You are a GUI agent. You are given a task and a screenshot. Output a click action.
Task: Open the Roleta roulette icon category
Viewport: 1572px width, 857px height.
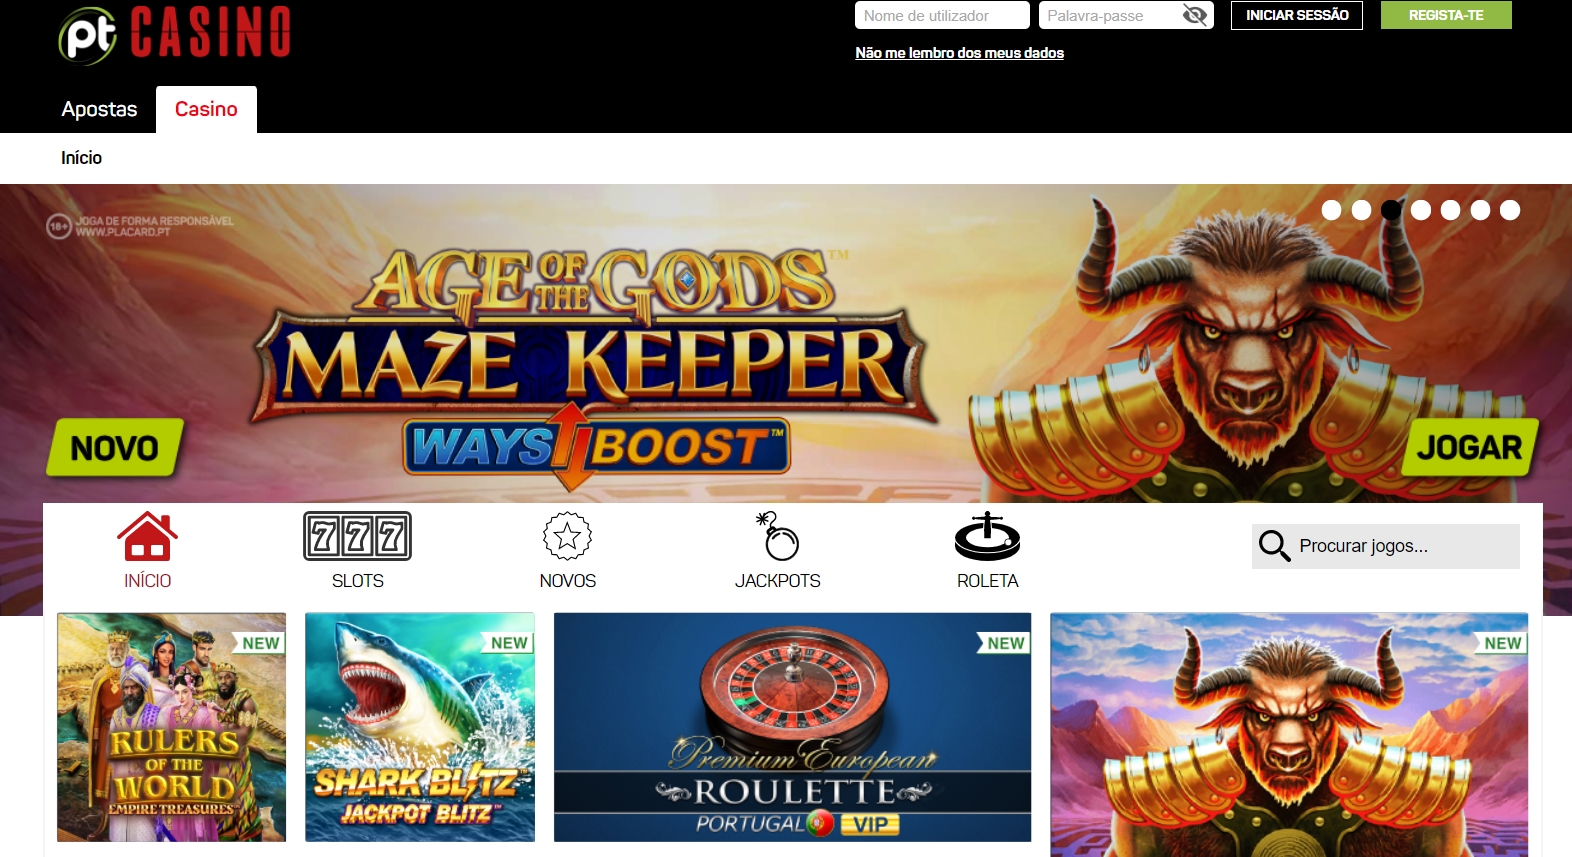click(x=987, y=536)
